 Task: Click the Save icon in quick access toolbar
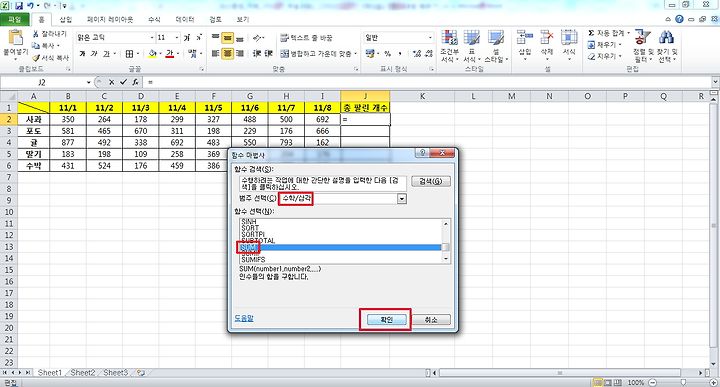[19, 6]
